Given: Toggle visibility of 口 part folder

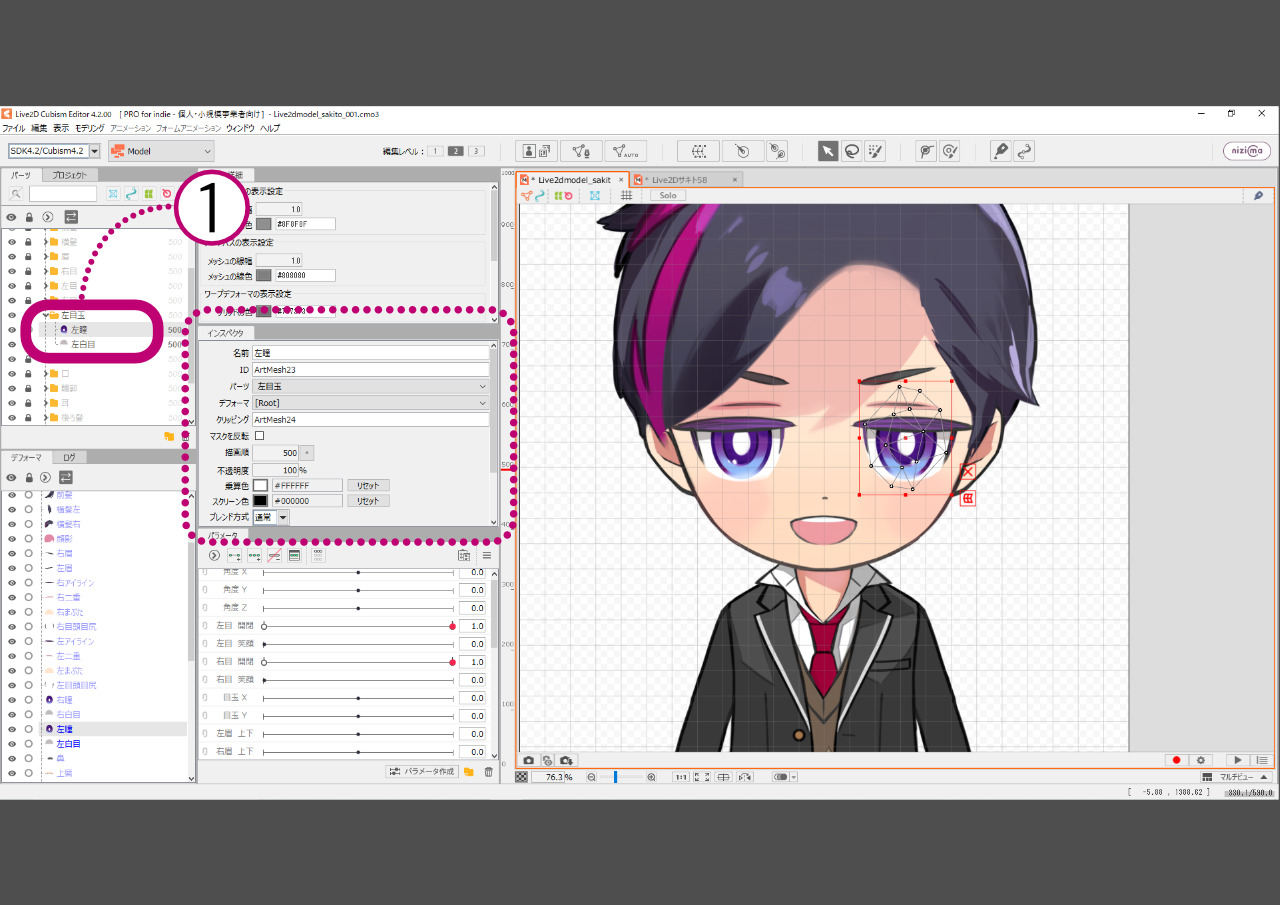Looking at the screenshot, I should (x=12, y=373).
